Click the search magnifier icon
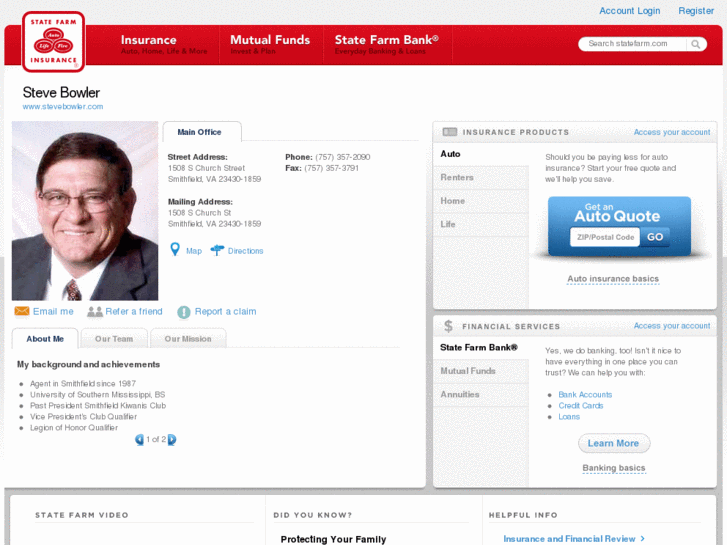 (x=695, y=44)
